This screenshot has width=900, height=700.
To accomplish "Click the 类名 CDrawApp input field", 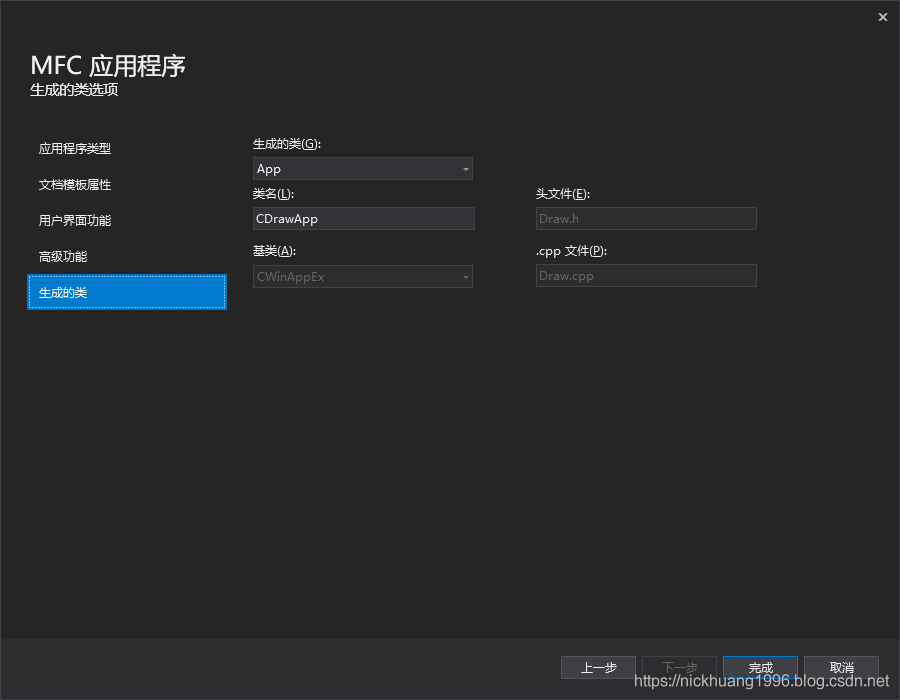I will point(364,219).
